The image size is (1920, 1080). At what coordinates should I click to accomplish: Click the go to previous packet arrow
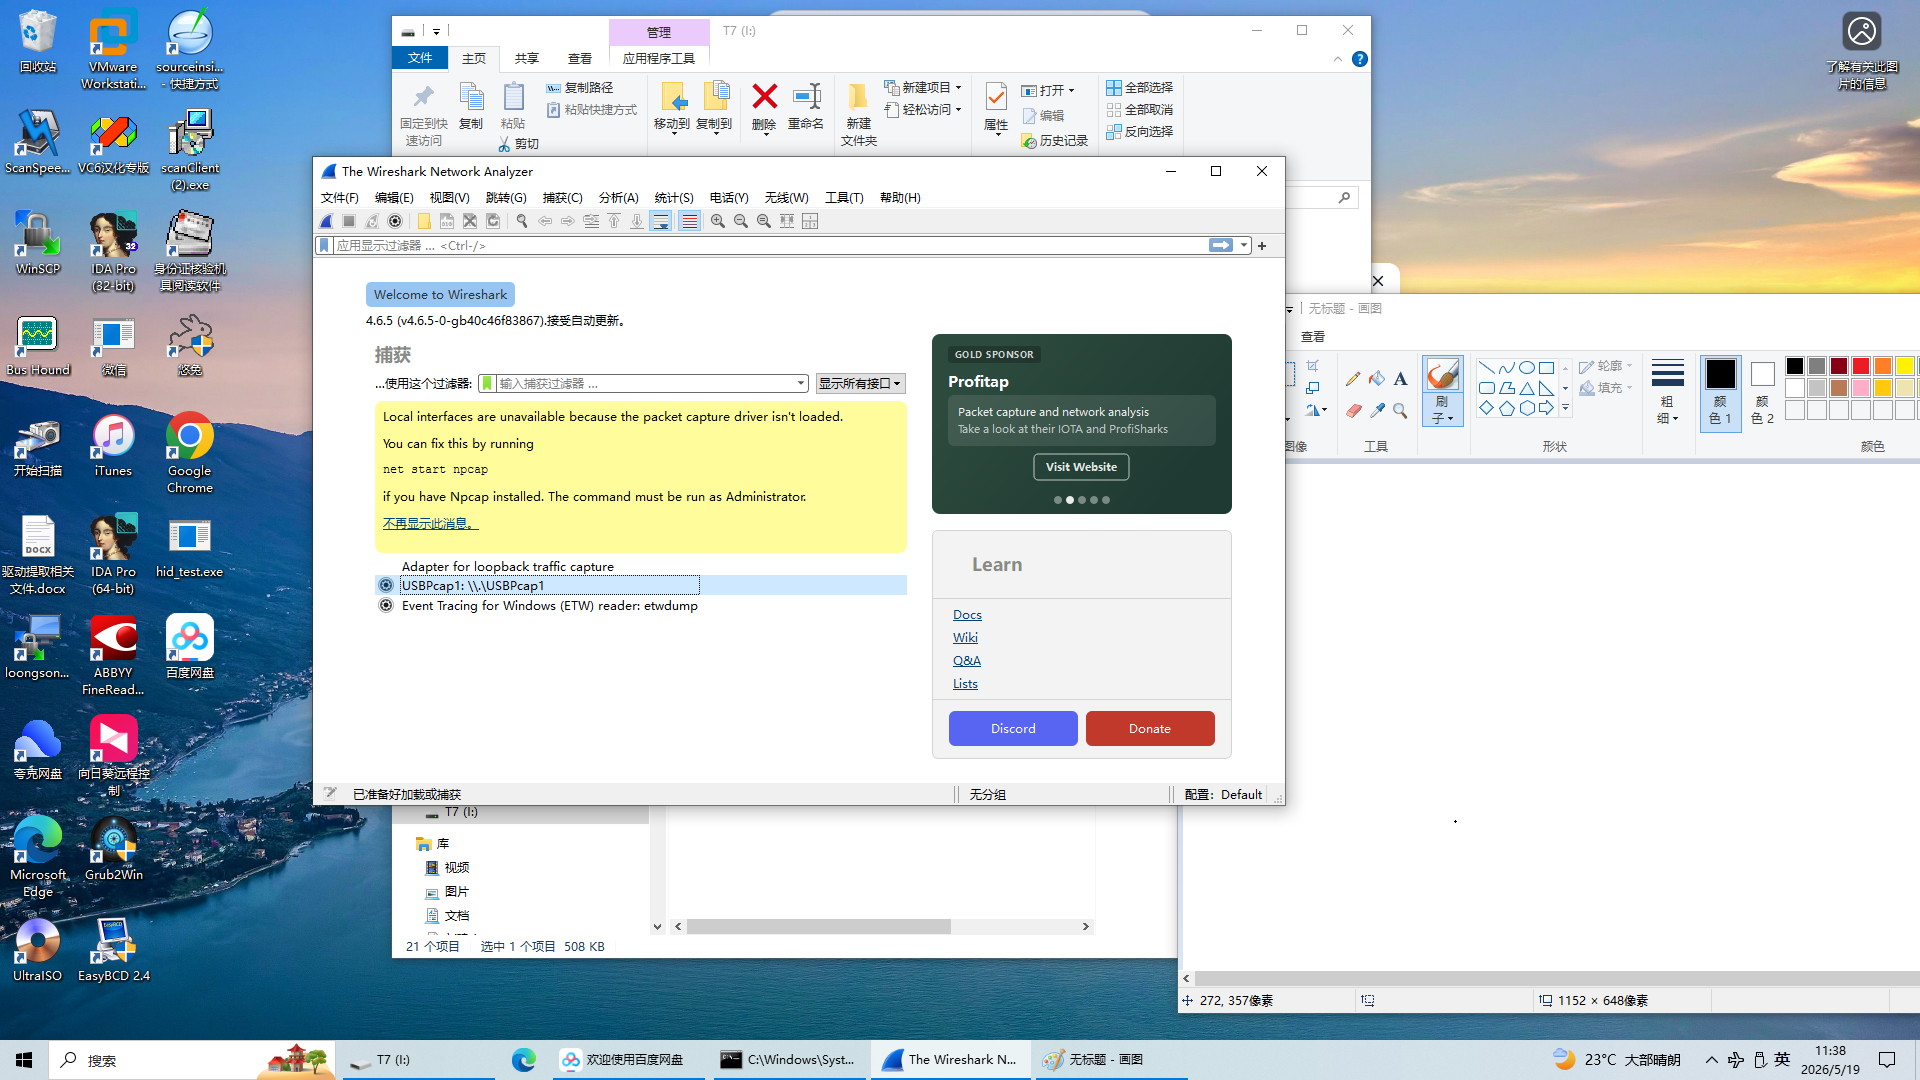[545, 221]
